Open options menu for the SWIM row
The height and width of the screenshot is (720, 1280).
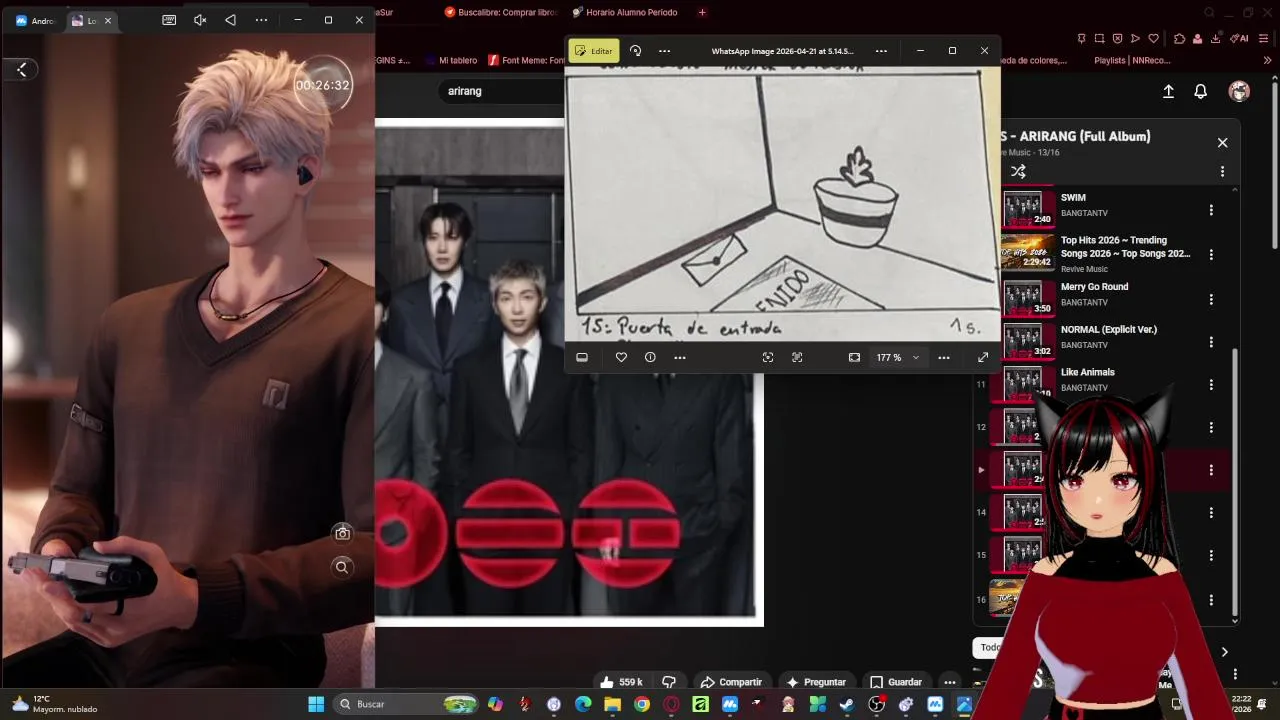point(1211,210)
